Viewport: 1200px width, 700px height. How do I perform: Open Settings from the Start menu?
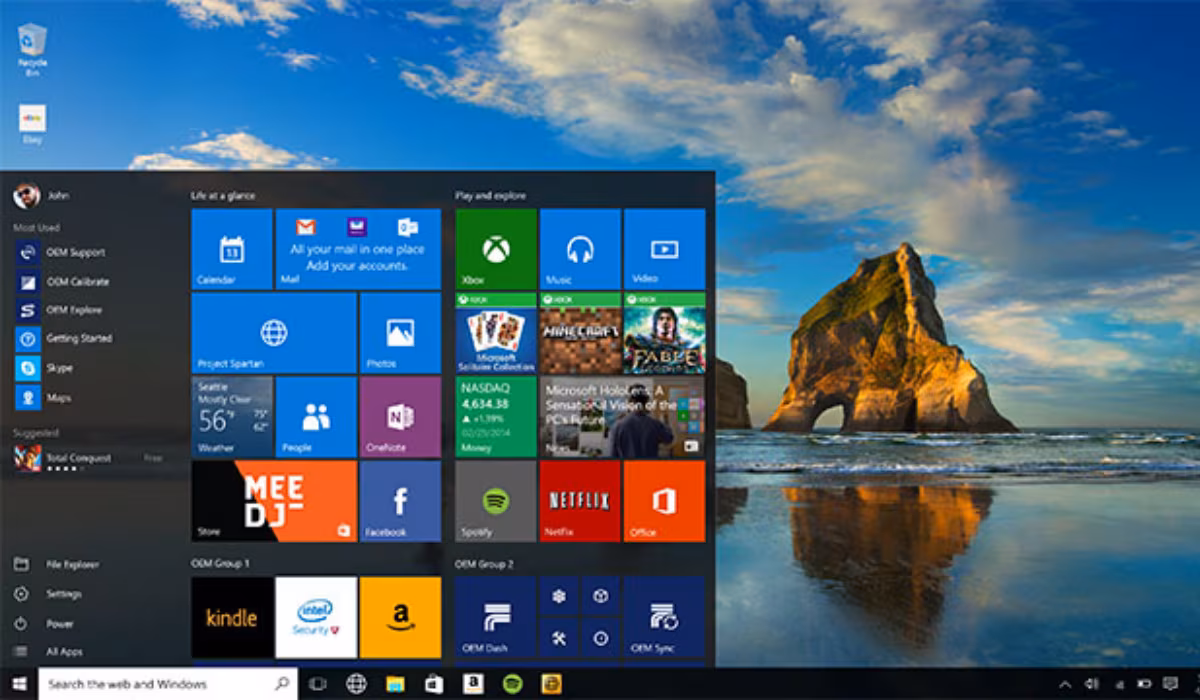pyautogui.click(x=48, y=594)
